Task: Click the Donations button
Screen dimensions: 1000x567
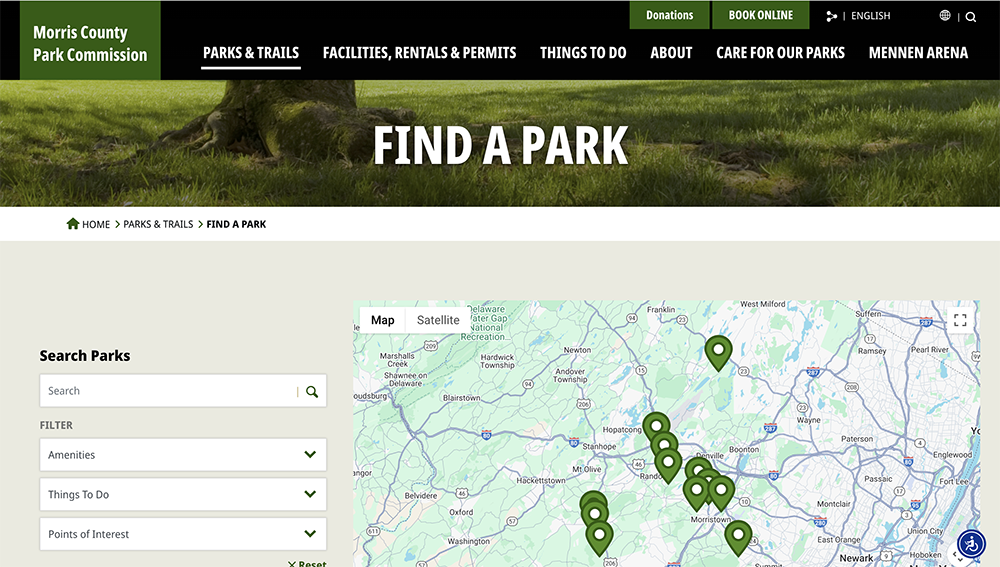Action: [669, 15]
